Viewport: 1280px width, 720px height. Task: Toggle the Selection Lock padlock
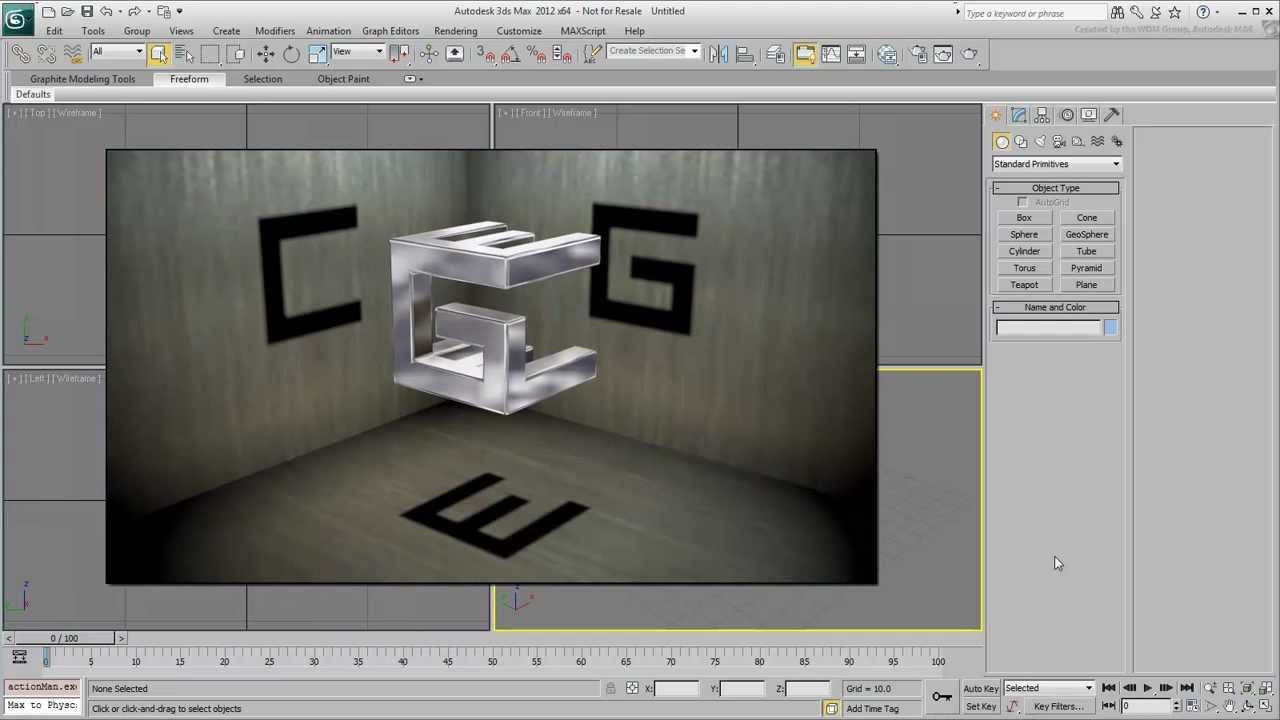(610, 688)
